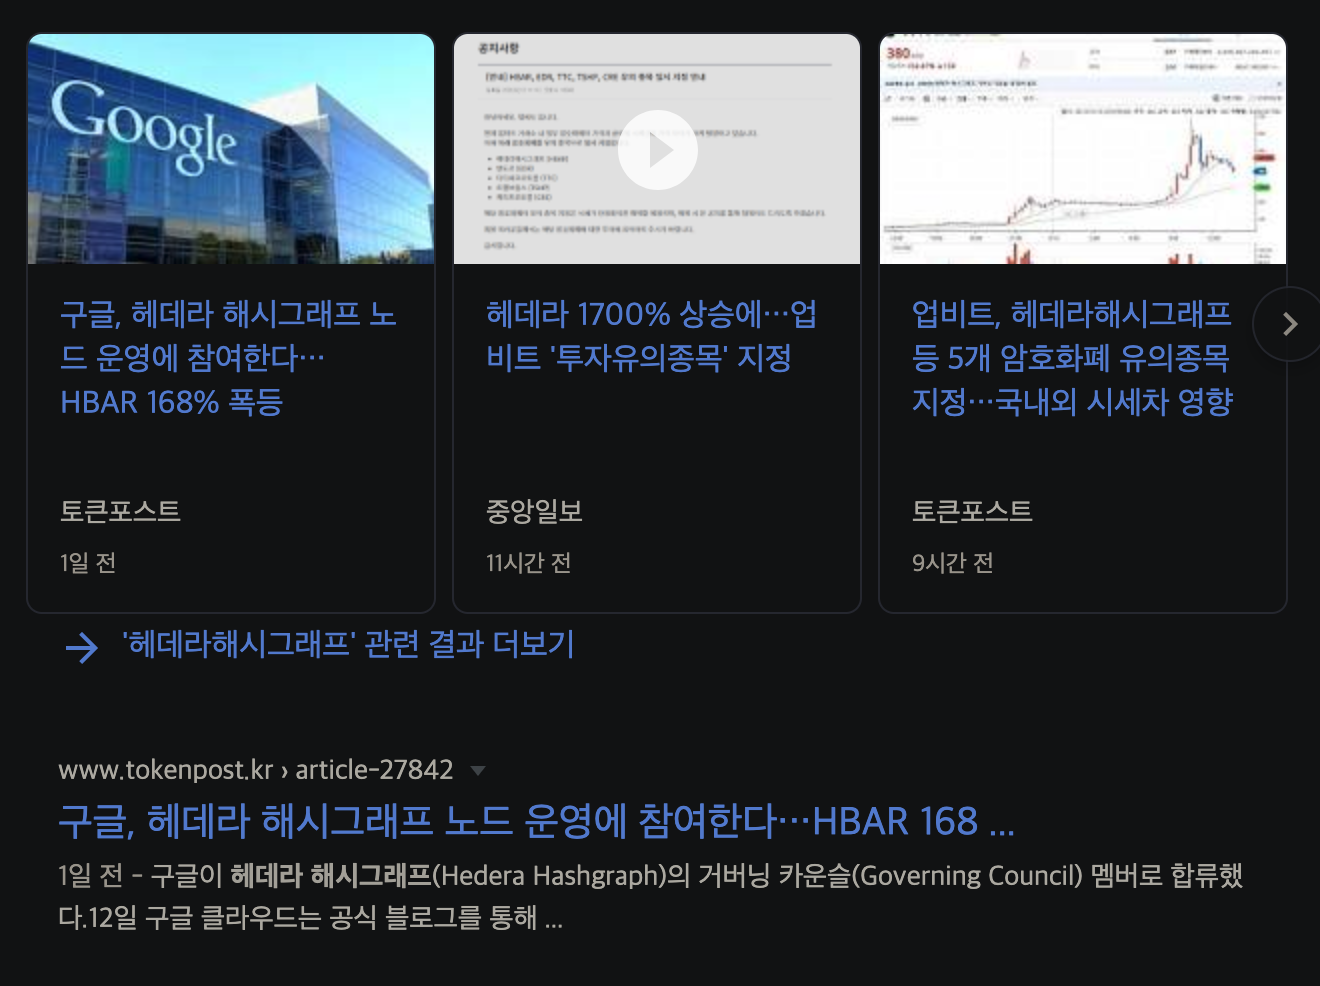Open headline '업비트, 헤데라해시그래프 등 5개 암호화폐 유의종목 지정'
Image resolution: width=1320 pixels, height=986 pixels.
tap(1072, 358)
